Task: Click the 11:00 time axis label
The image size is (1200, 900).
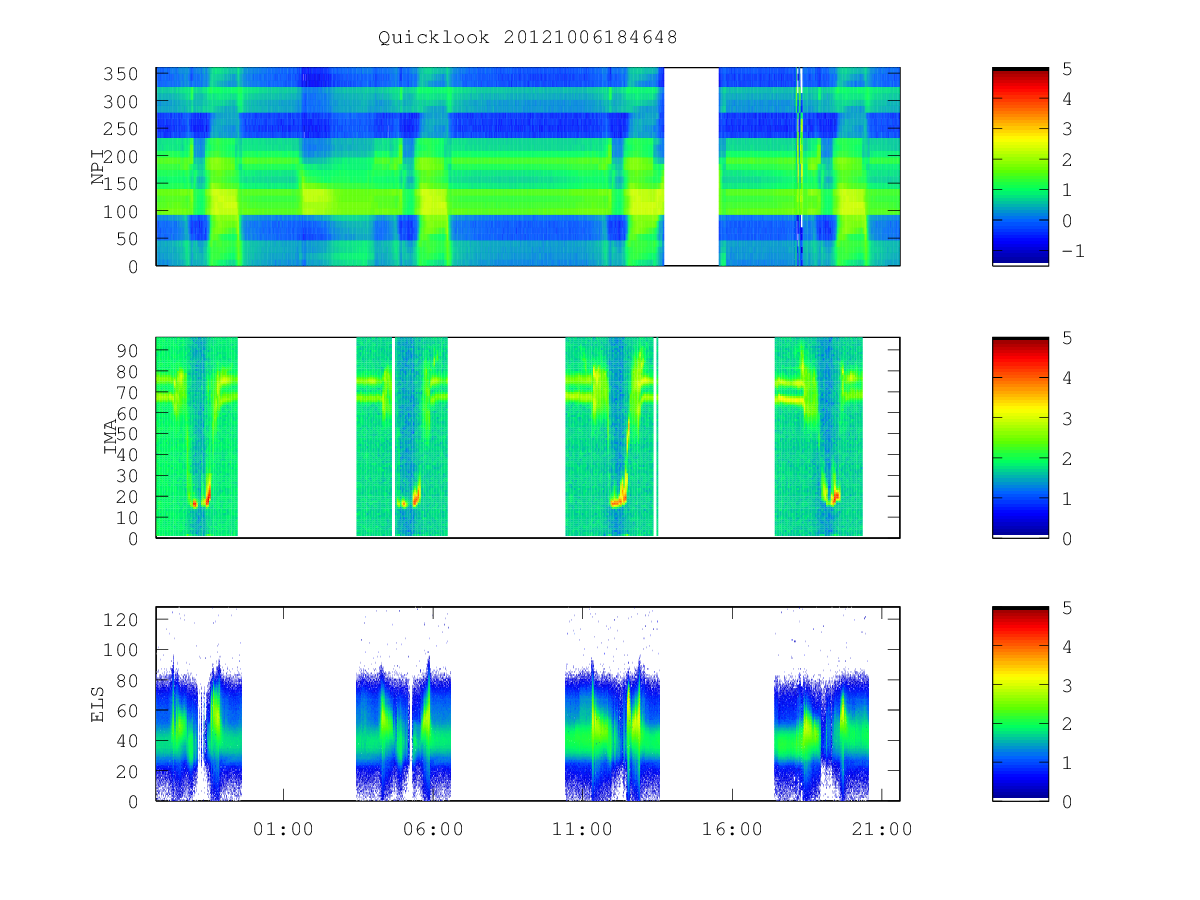Action: [583, 829]
